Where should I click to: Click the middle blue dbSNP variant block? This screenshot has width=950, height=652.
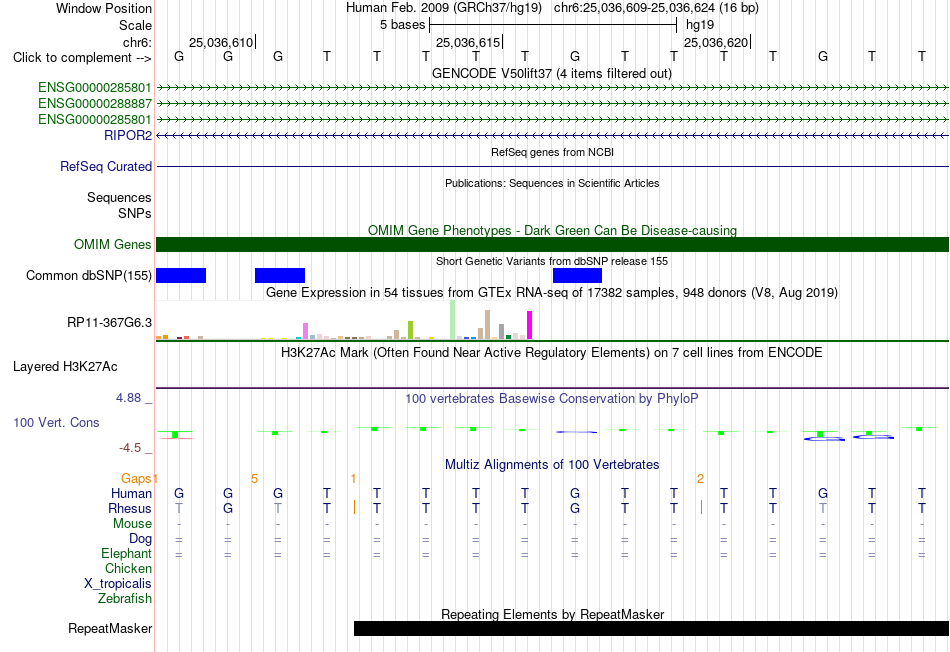pyautogui.click(x=280, y=276)
